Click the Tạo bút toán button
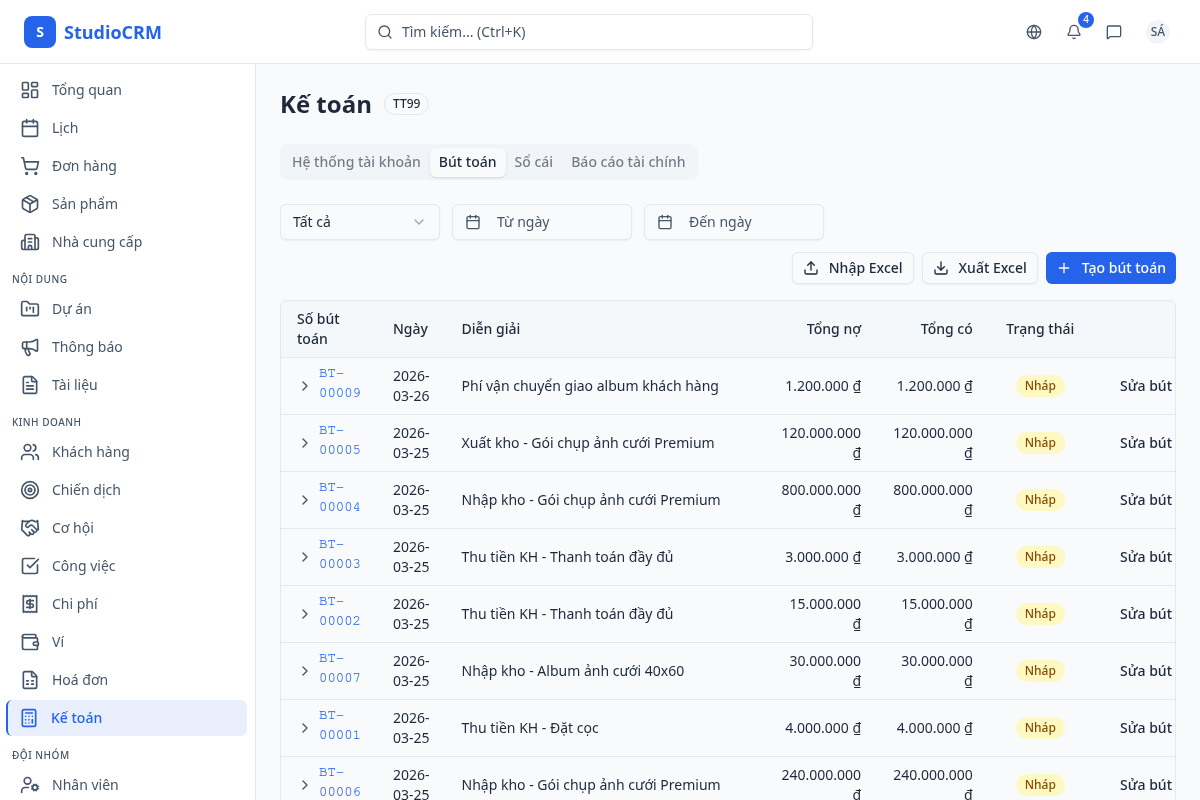 (1110, 268)
